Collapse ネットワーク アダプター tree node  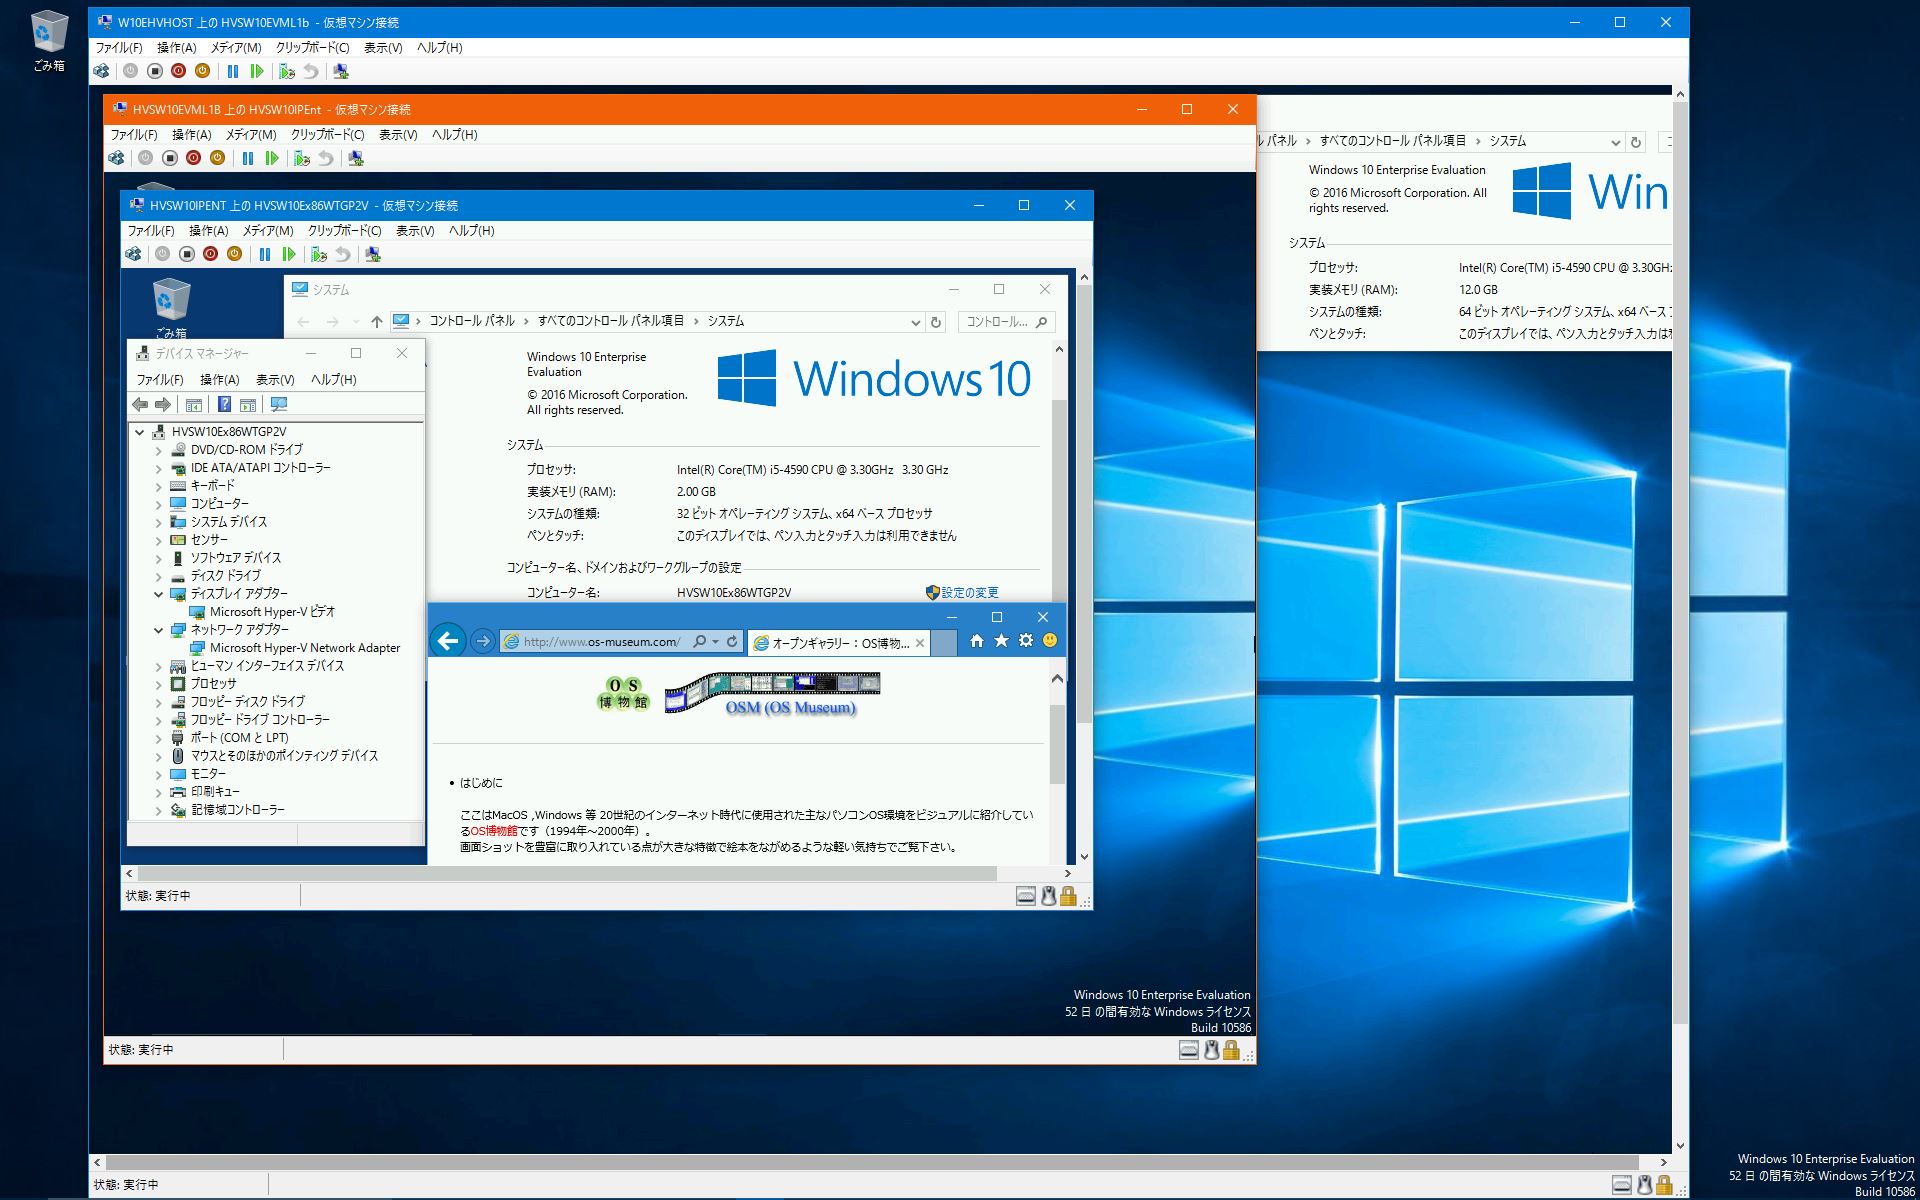coord(158,630)
